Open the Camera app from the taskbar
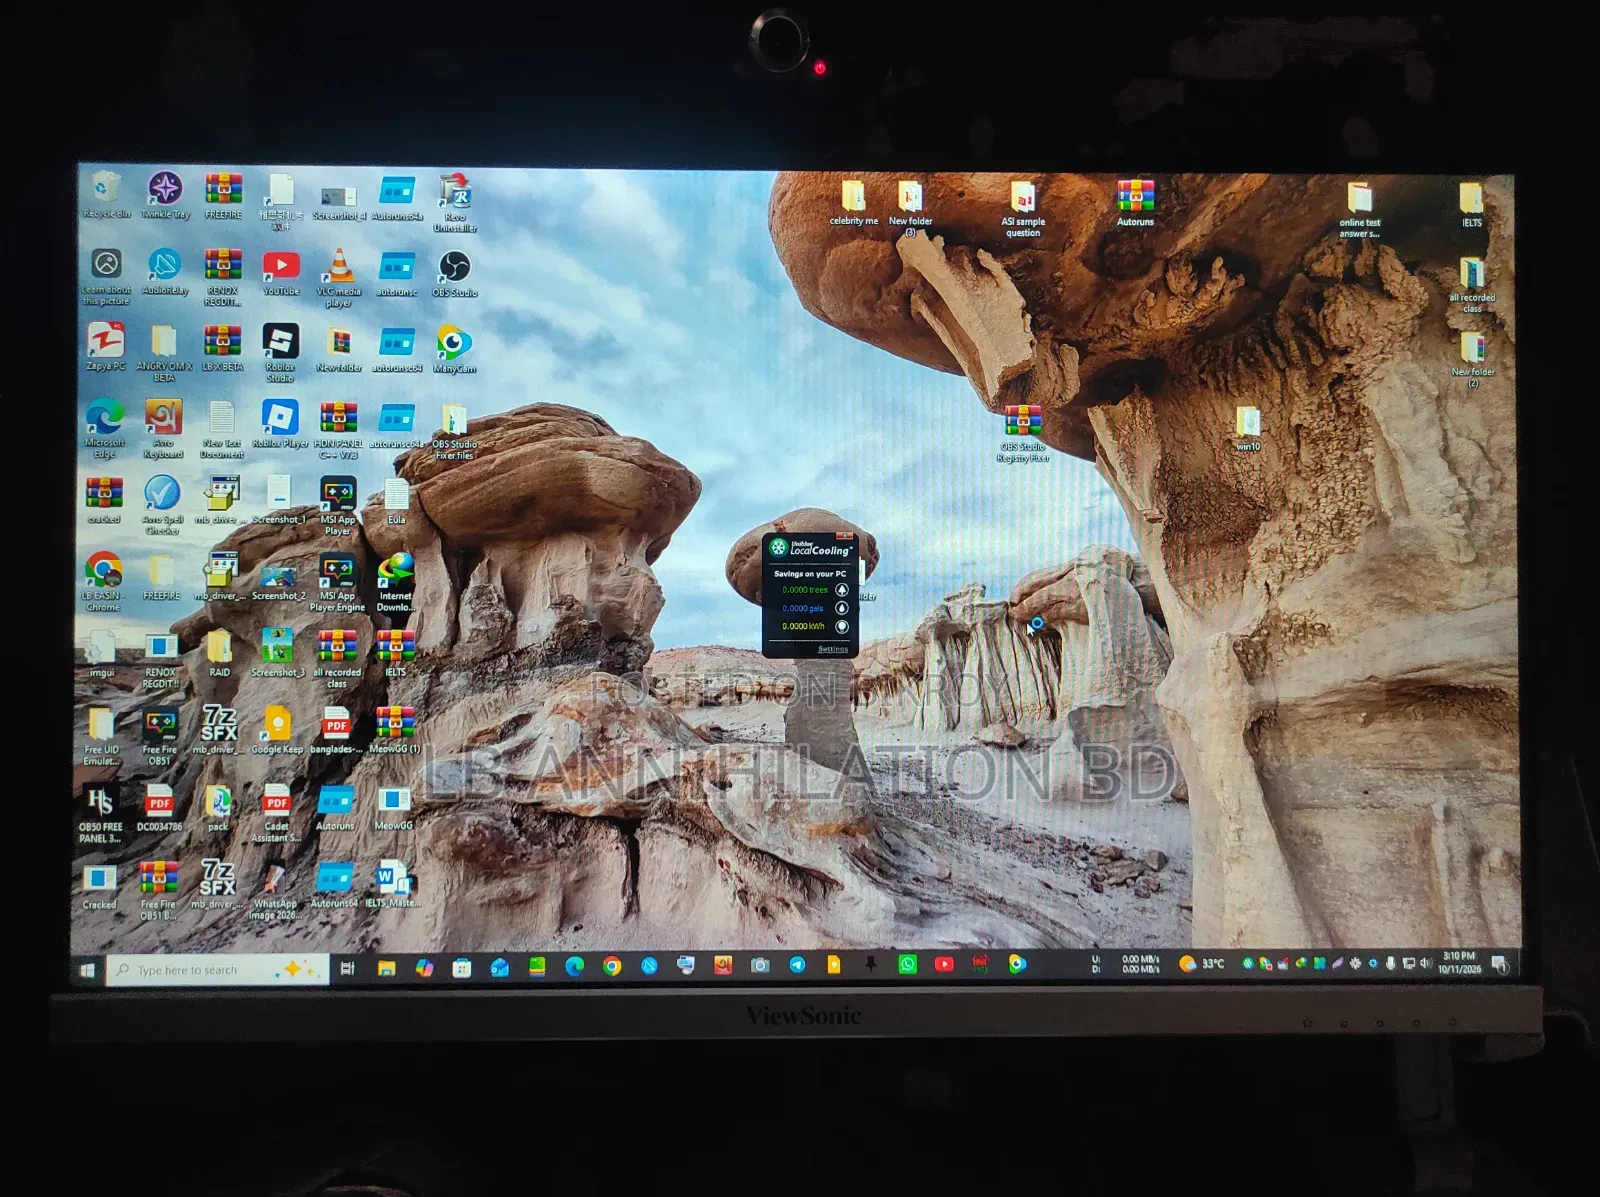Viewport: 1600px width, 1197px height. (760, 965)
